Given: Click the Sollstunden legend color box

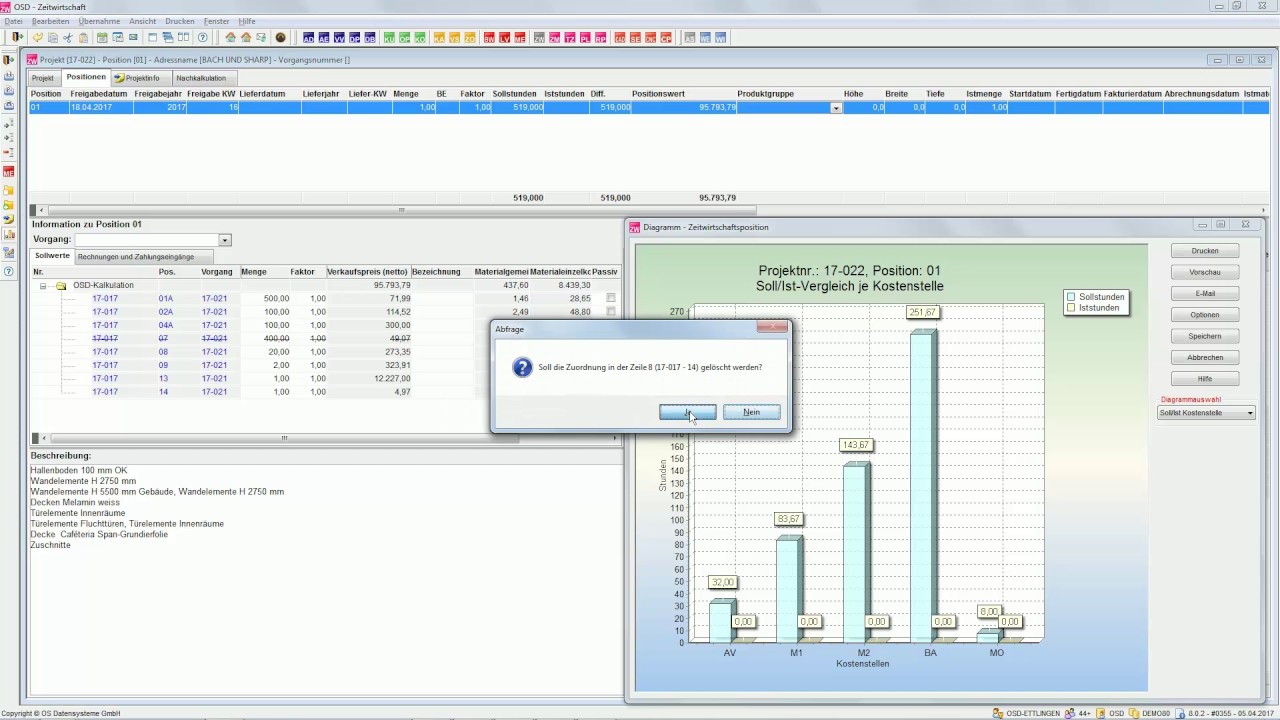Looking at the screenshot, I should pos(1071,297).
